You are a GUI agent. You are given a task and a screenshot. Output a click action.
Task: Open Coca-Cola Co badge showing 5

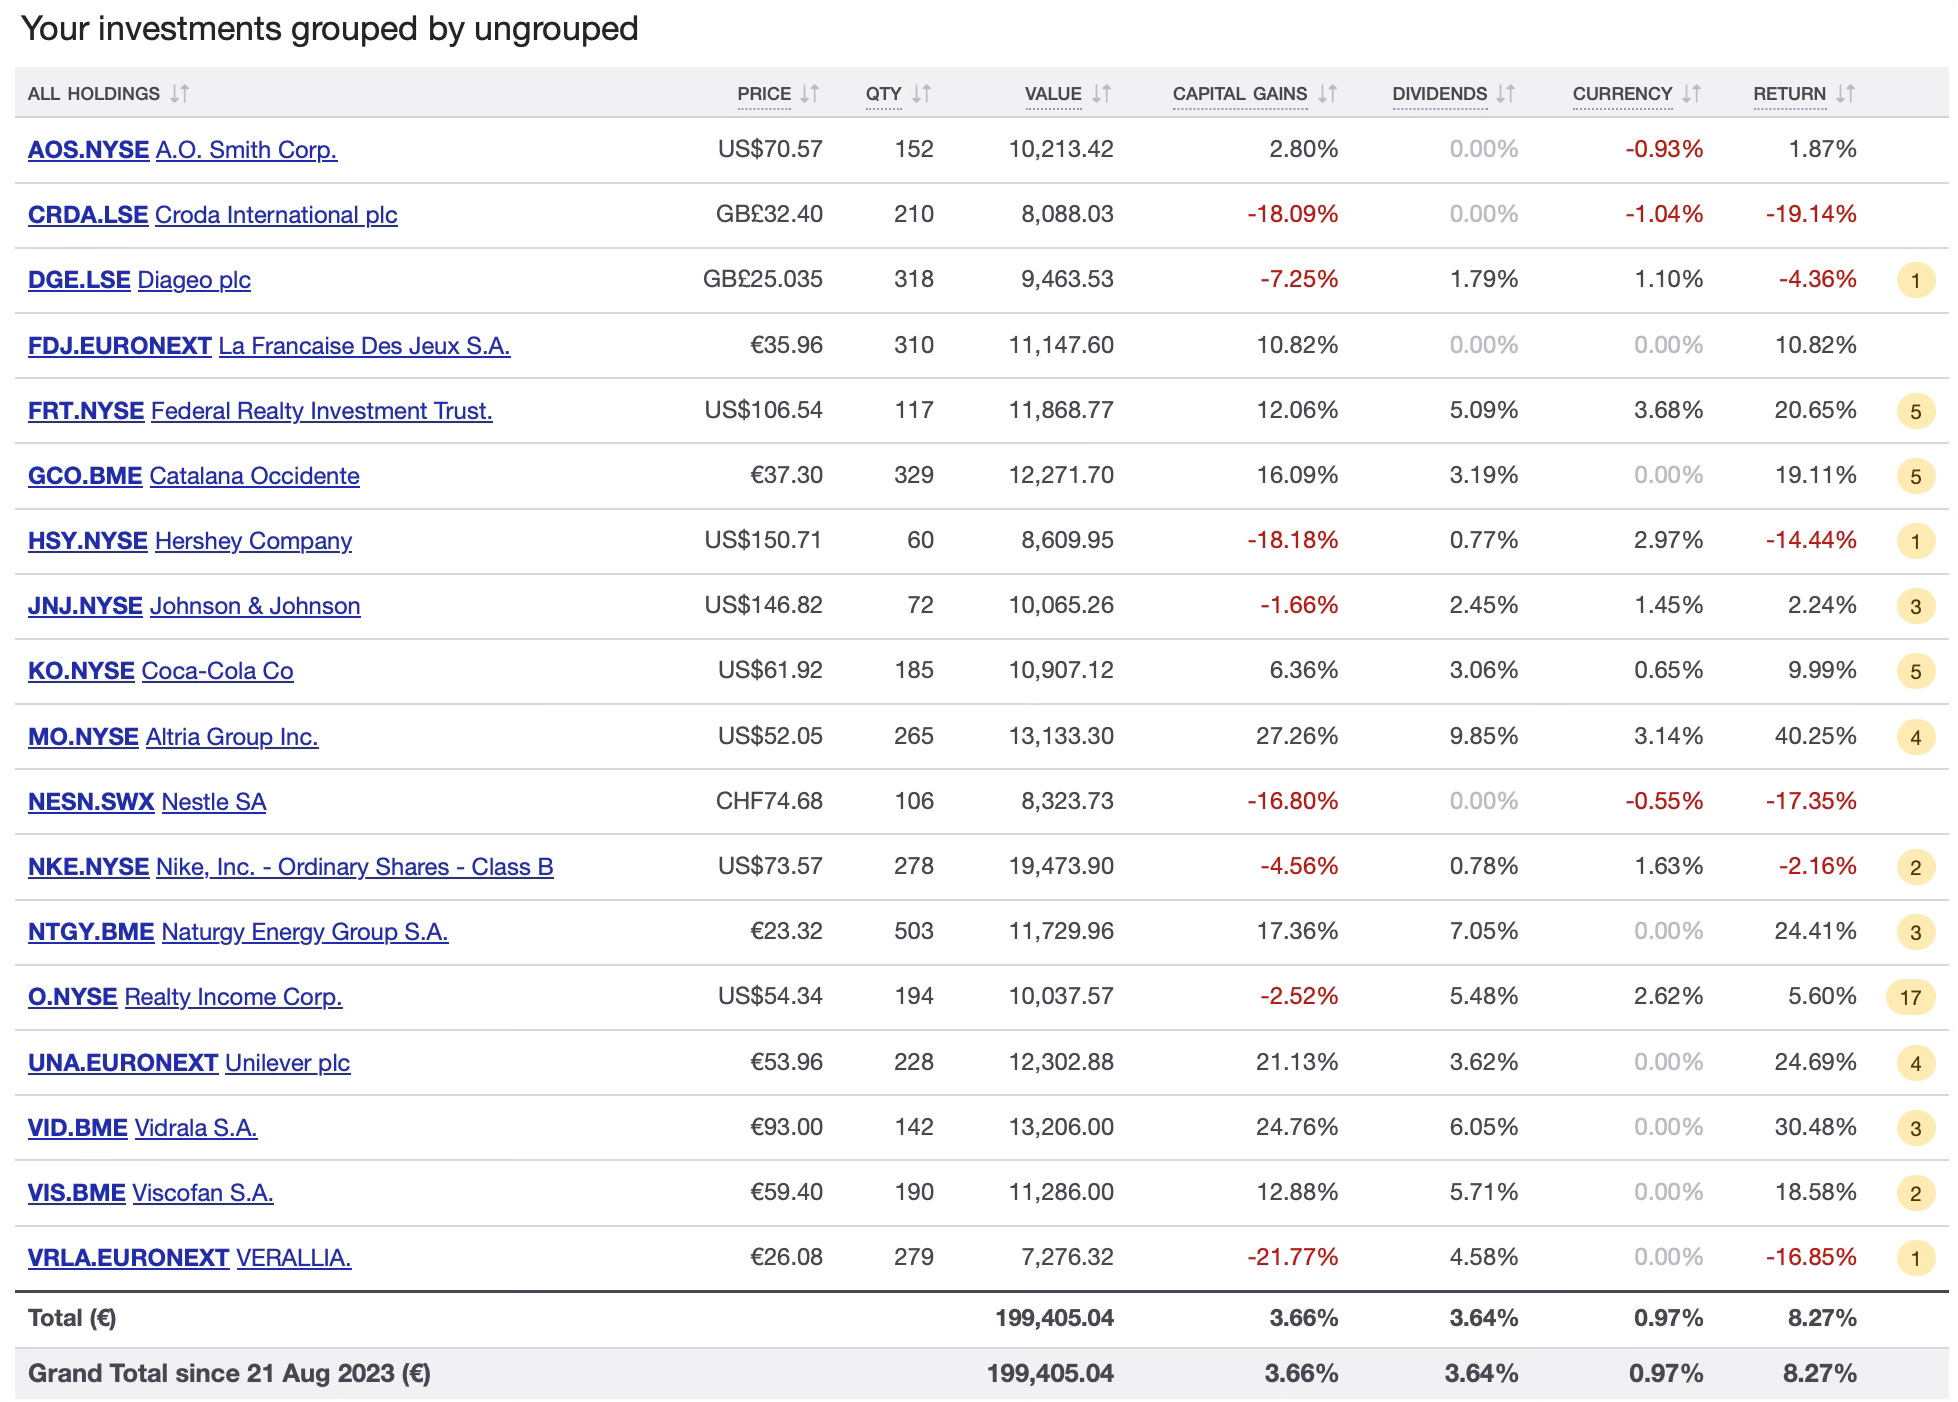pos(1915,671)
